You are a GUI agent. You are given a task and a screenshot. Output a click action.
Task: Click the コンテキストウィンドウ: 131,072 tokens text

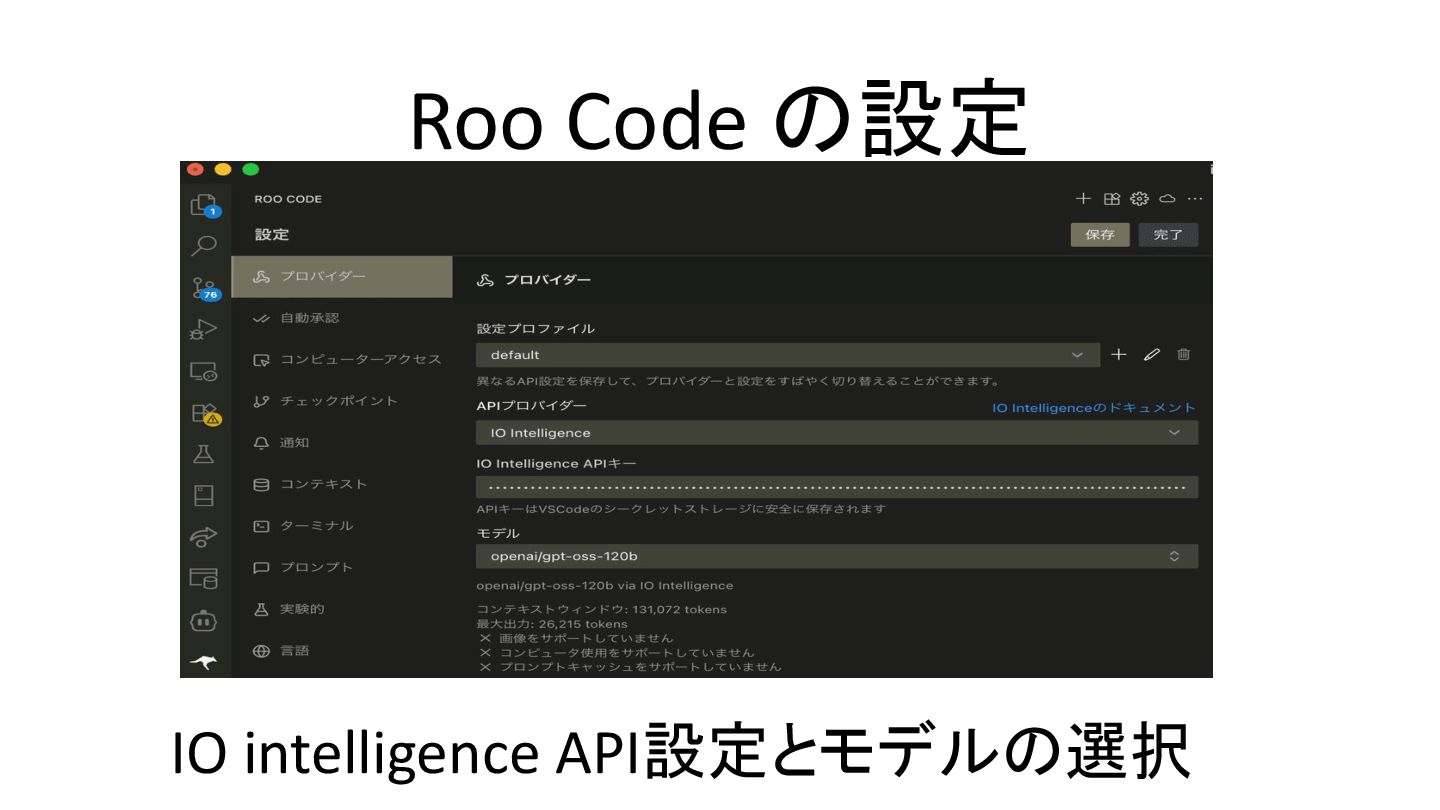[x=602, y=609]
